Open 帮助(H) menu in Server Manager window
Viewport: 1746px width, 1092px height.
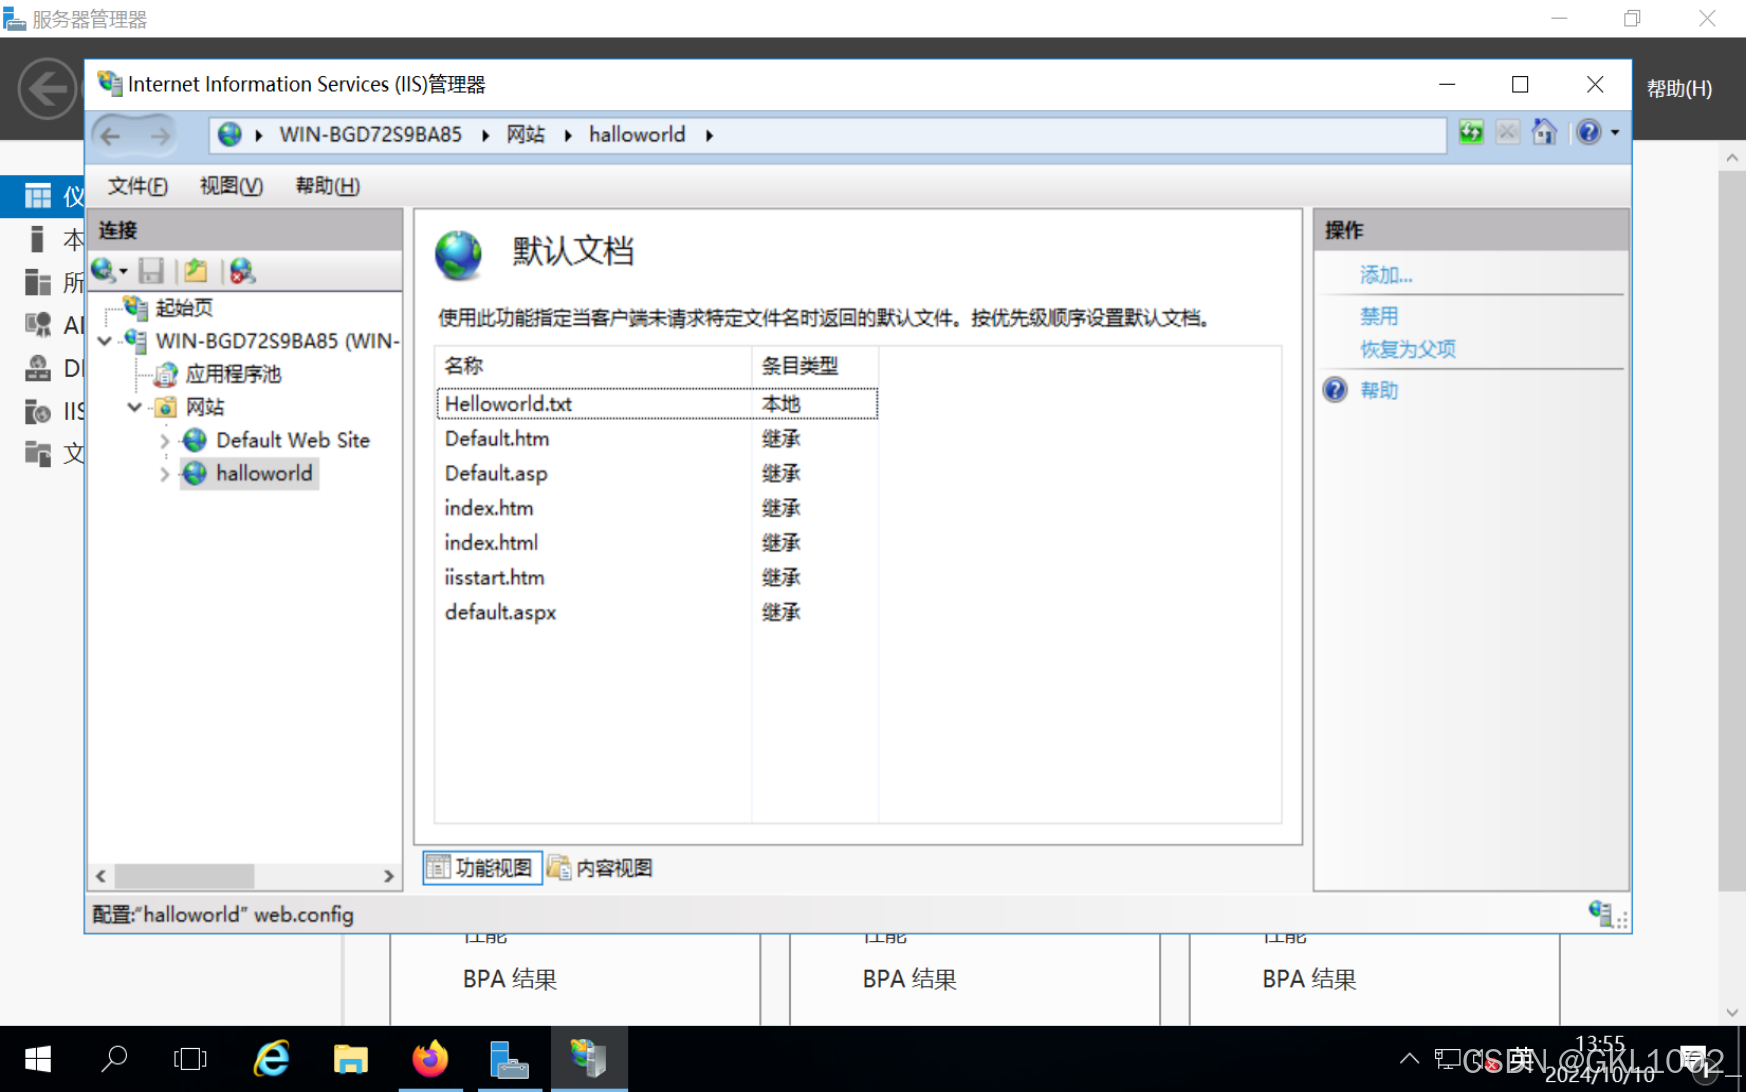tap(1679, 88)
